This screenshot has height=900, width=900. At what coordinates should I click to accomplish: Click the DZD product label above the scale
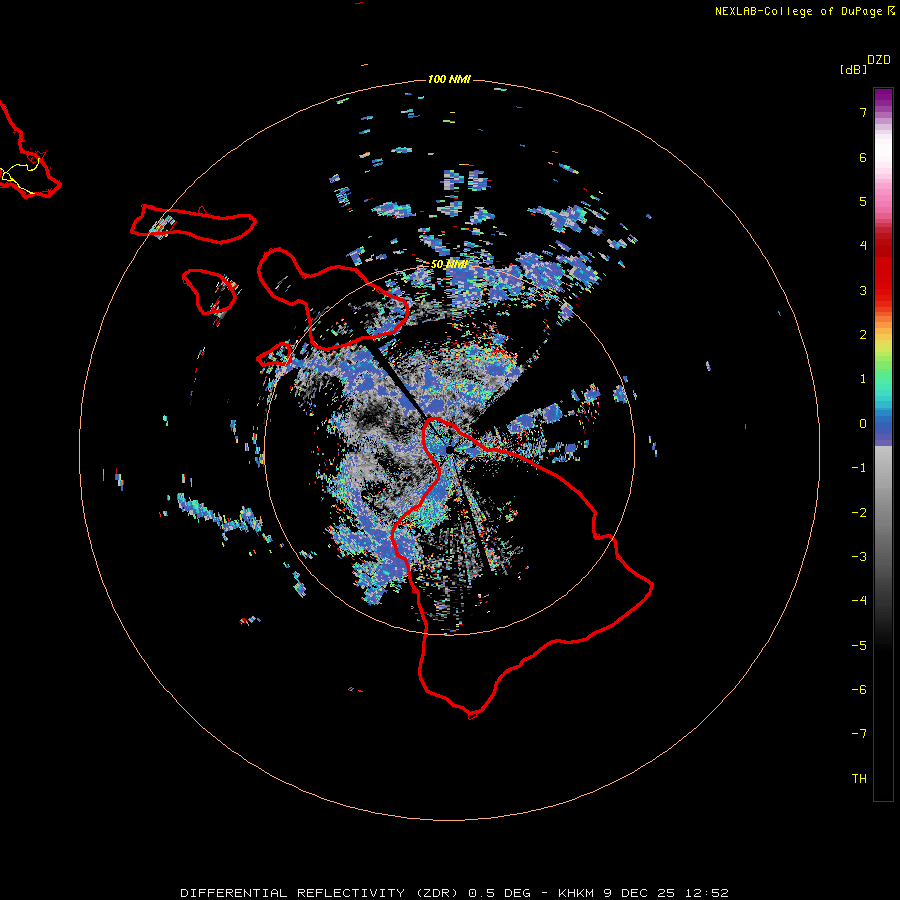tap(879, 60)
